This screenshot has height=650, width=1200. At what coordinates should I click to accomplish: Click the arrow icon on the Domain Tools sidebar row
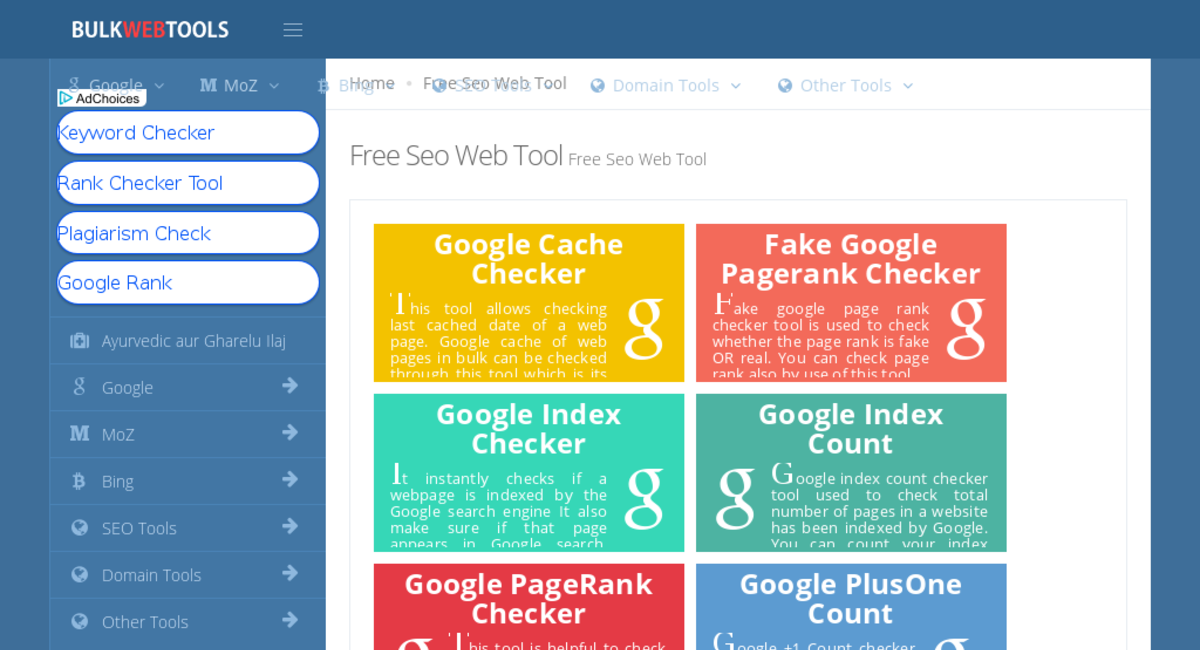pyautogui.click(x=290, y=574)
